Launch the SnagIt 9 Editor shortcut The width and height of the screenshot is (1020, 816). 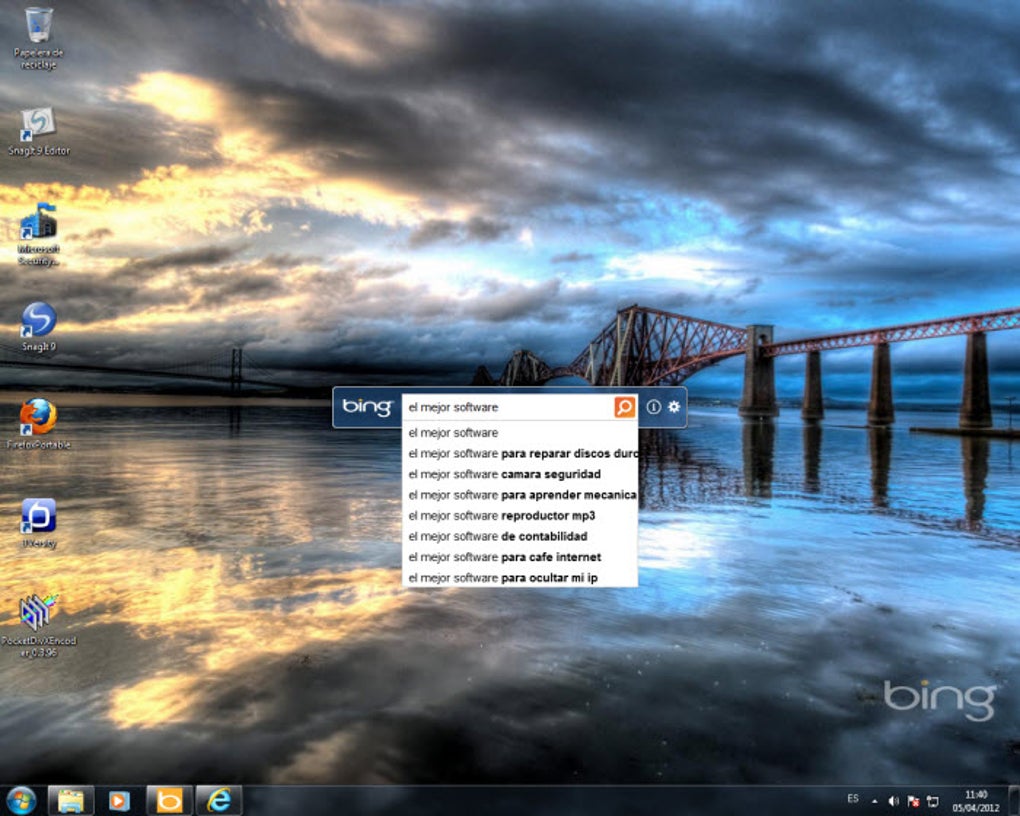tap(38, 131)
